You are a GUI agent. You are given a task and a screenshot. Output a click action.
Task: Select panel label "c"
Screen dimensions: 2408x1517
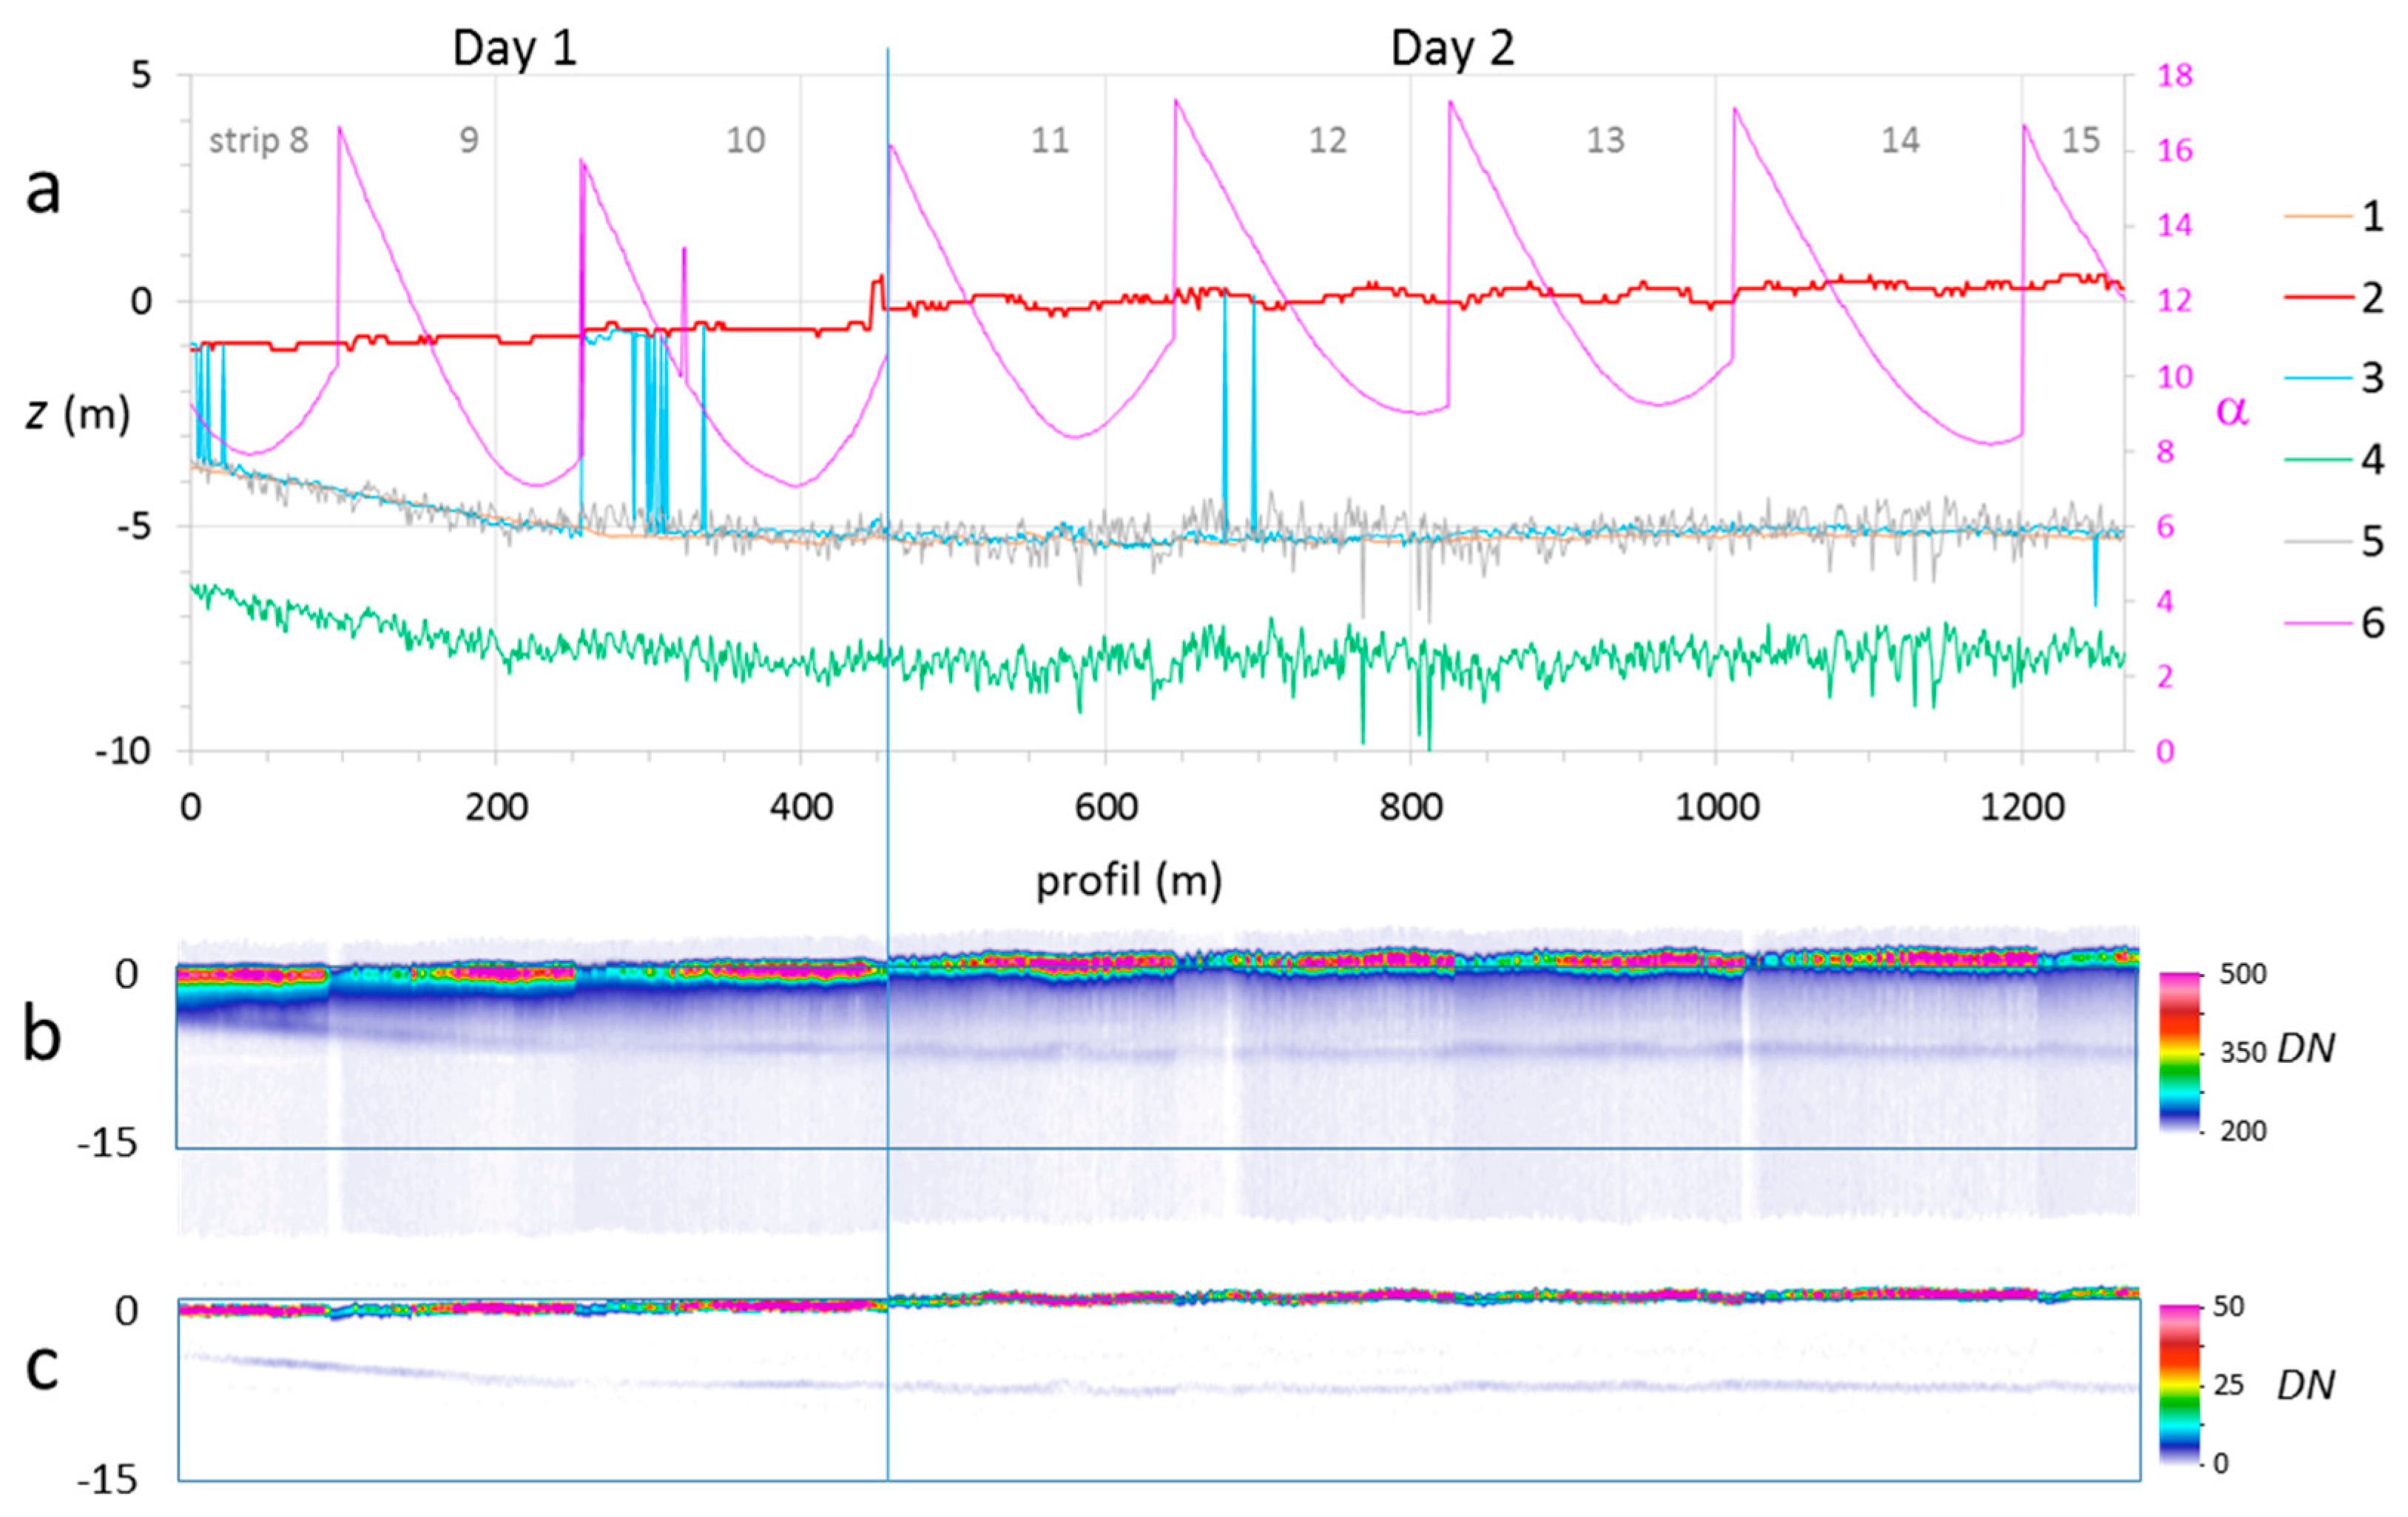42,1369
